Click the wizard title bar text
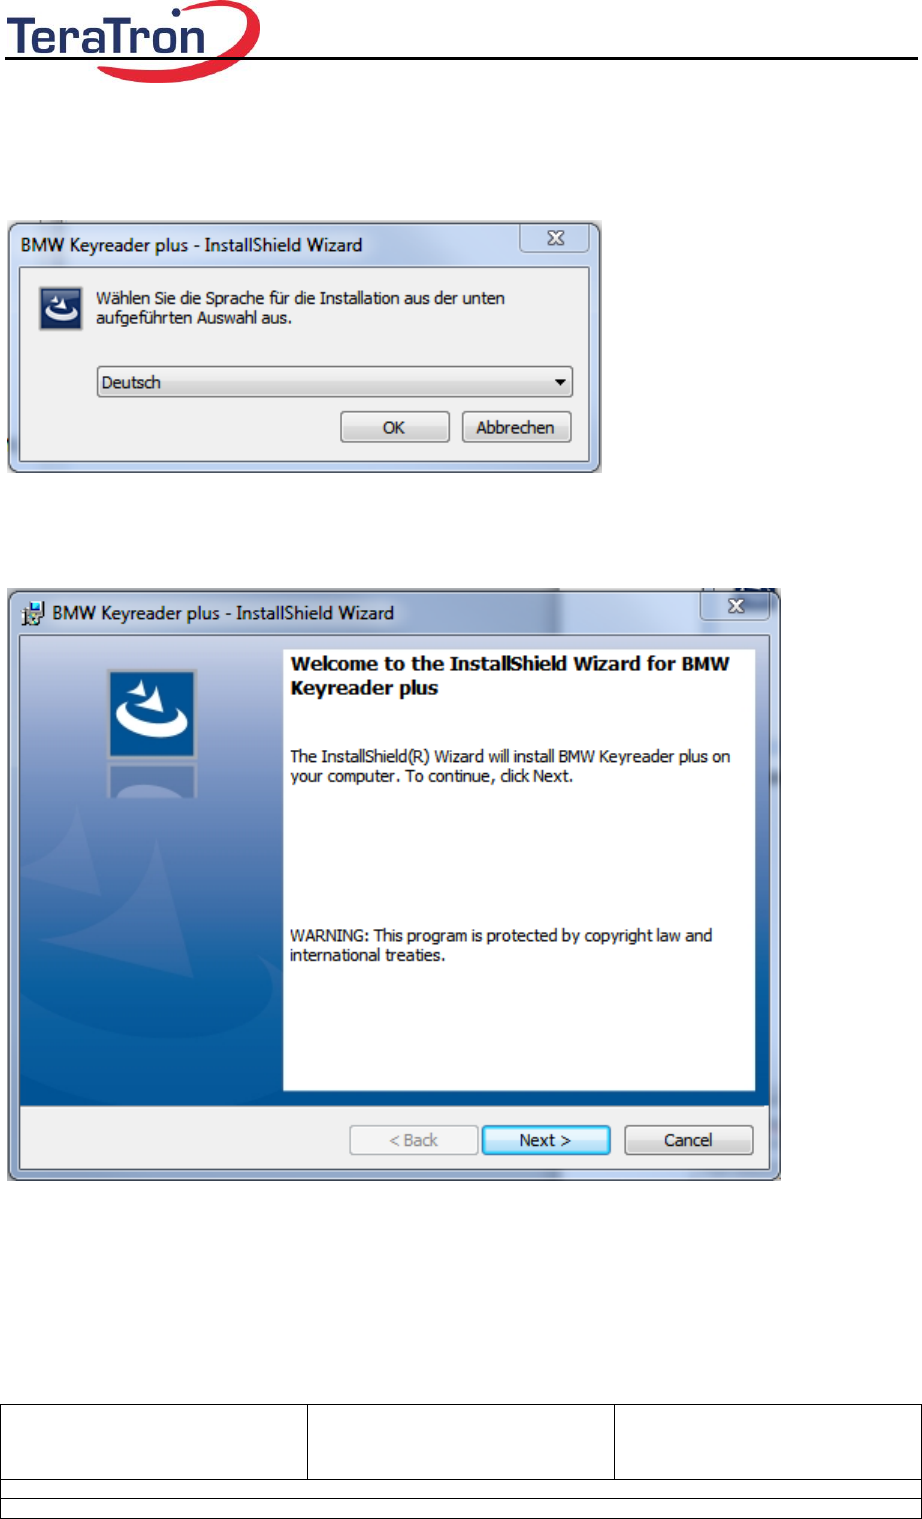The image size is (922, 1519). [x=223, y=613]
